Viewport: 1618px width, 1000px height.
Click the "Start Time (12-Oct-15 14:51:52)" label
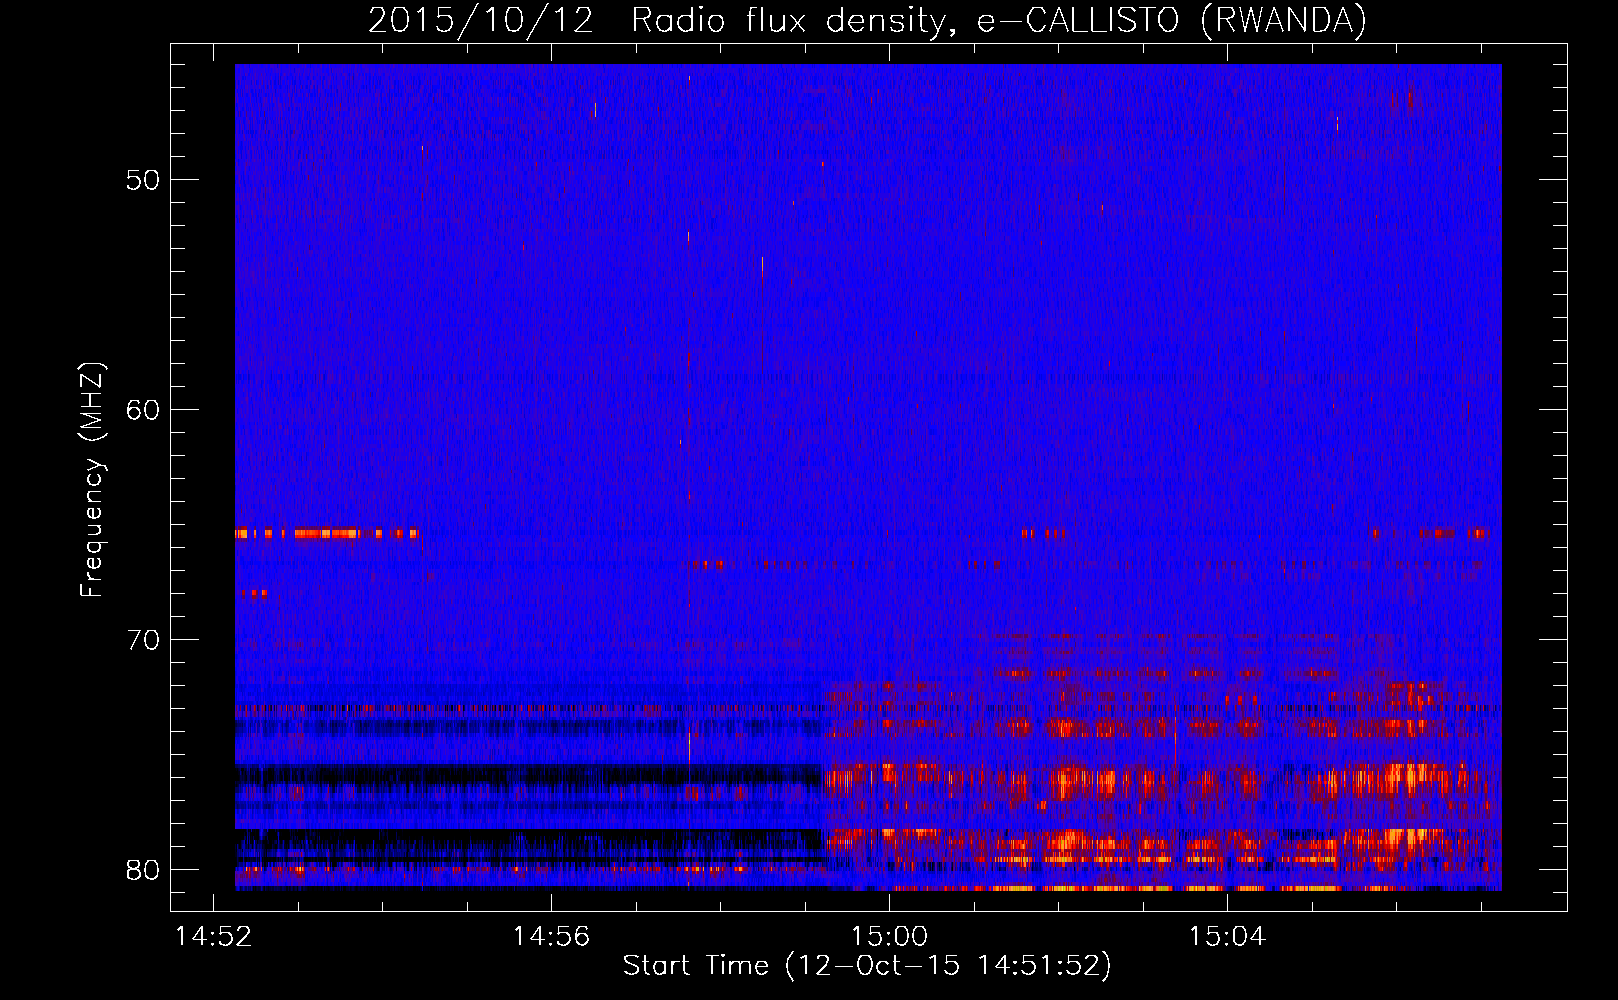[867, 966]
